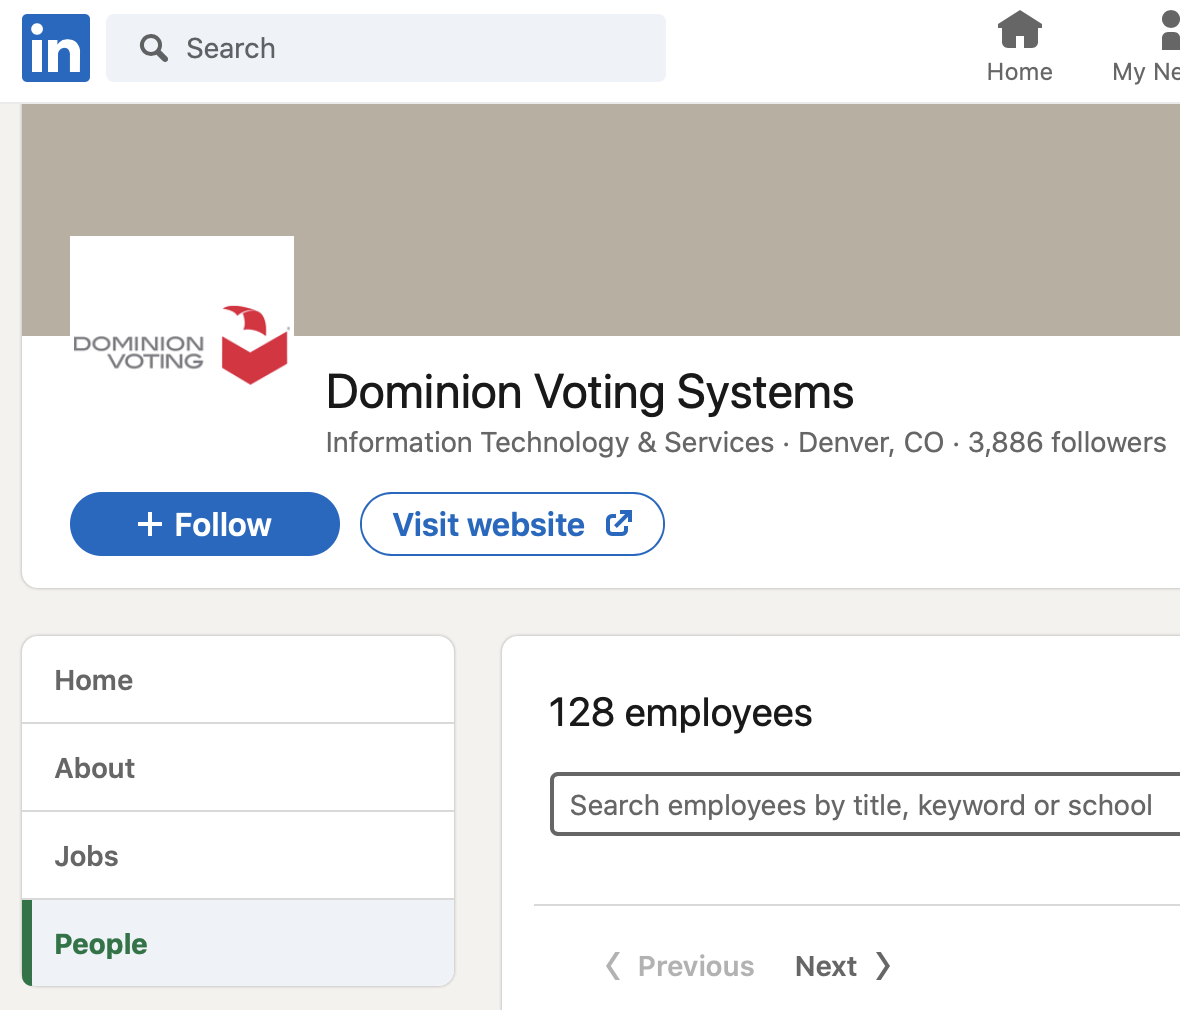Click the Dominion Voting Systems company title
Image resolution: width=1180 pixels, height=1010 pixels.
pyautogui.click(x=590, y=391)
